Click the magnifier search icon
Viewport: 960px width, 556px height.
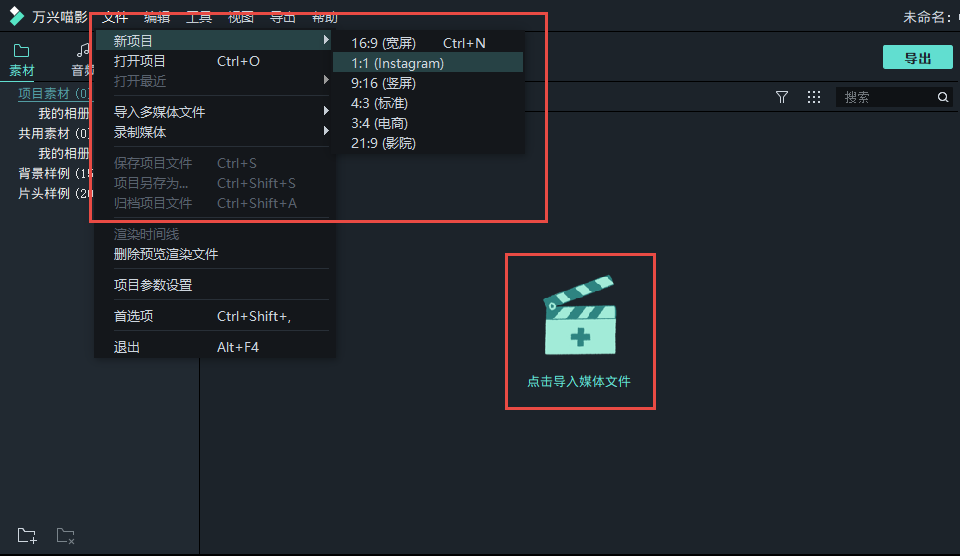[943, 97]
